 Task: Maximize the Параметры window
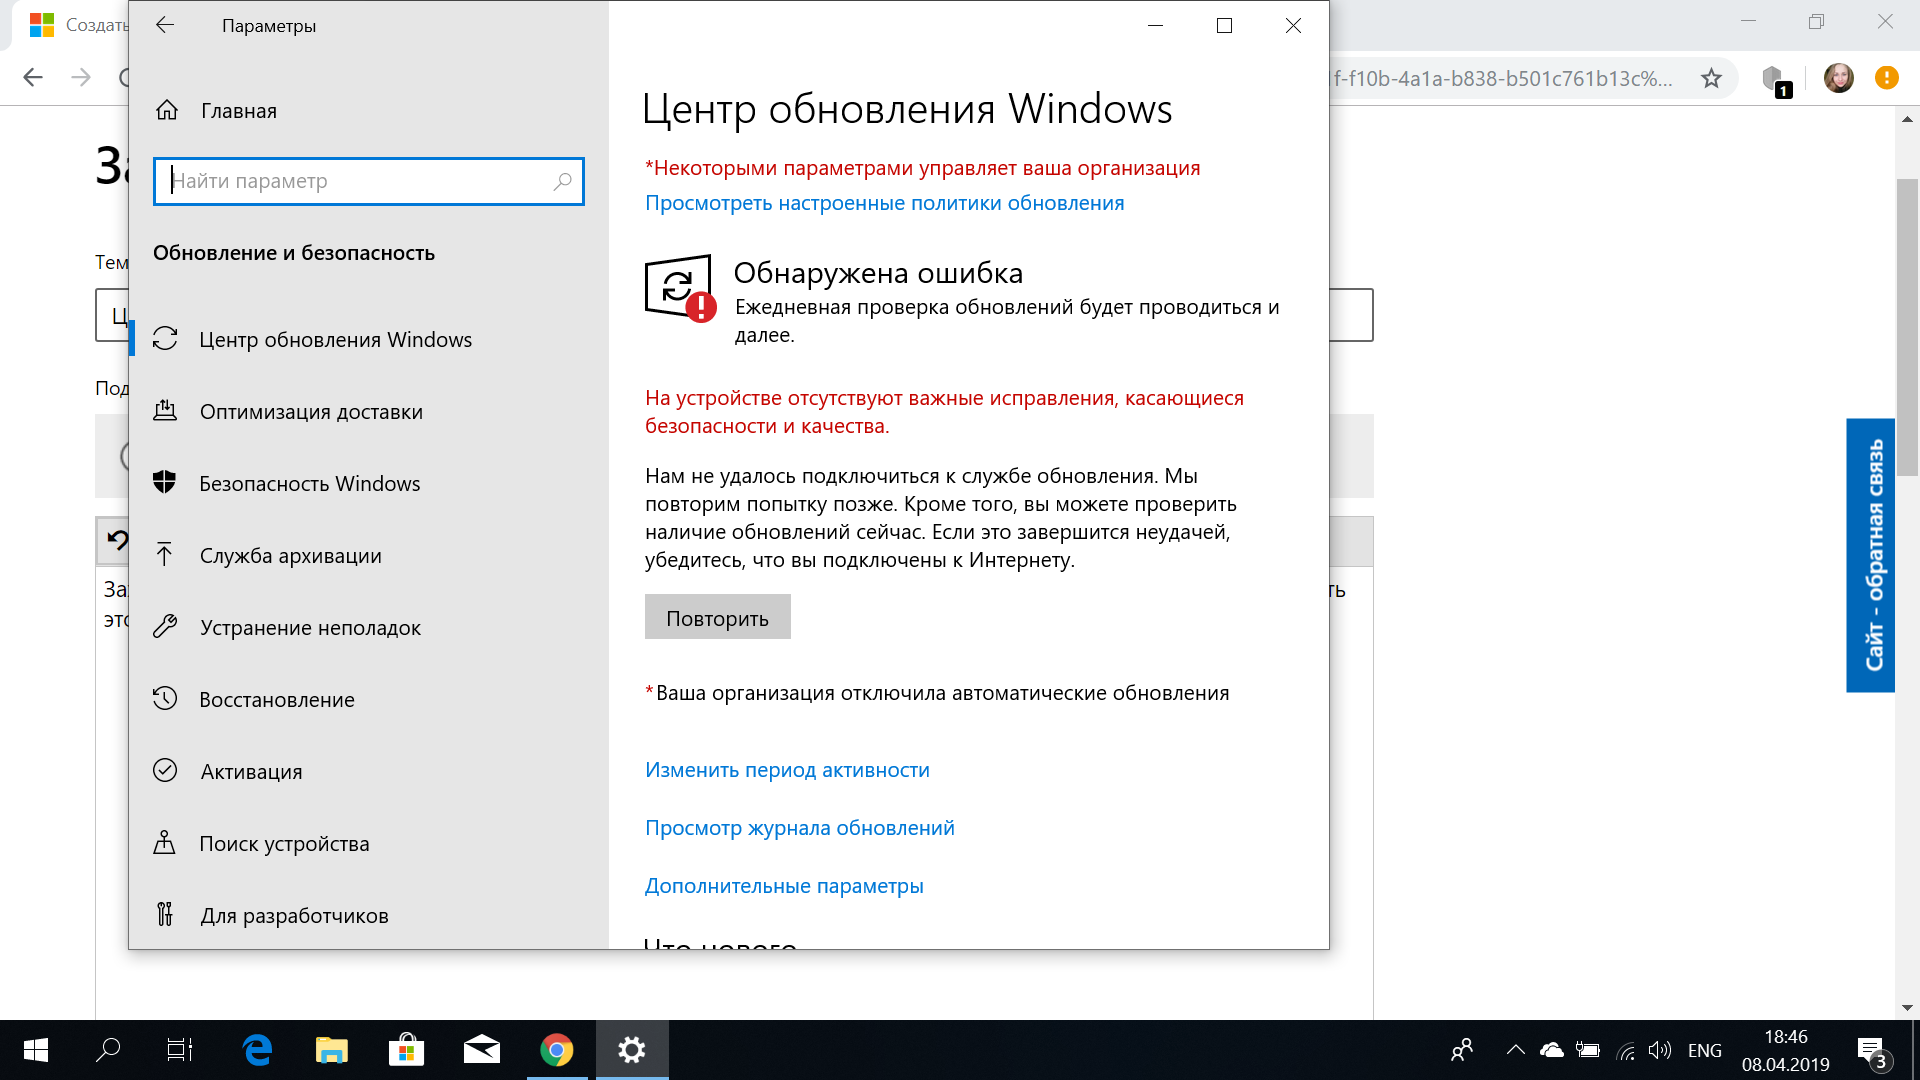click(x=1224, y=26)
